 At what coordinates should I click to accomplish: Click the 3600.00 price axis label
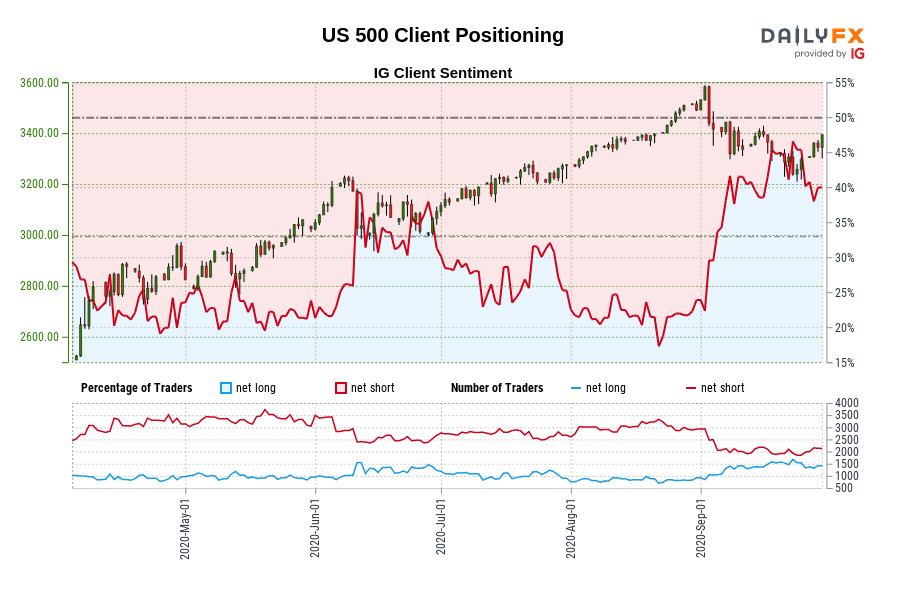(x=39, y=83)
